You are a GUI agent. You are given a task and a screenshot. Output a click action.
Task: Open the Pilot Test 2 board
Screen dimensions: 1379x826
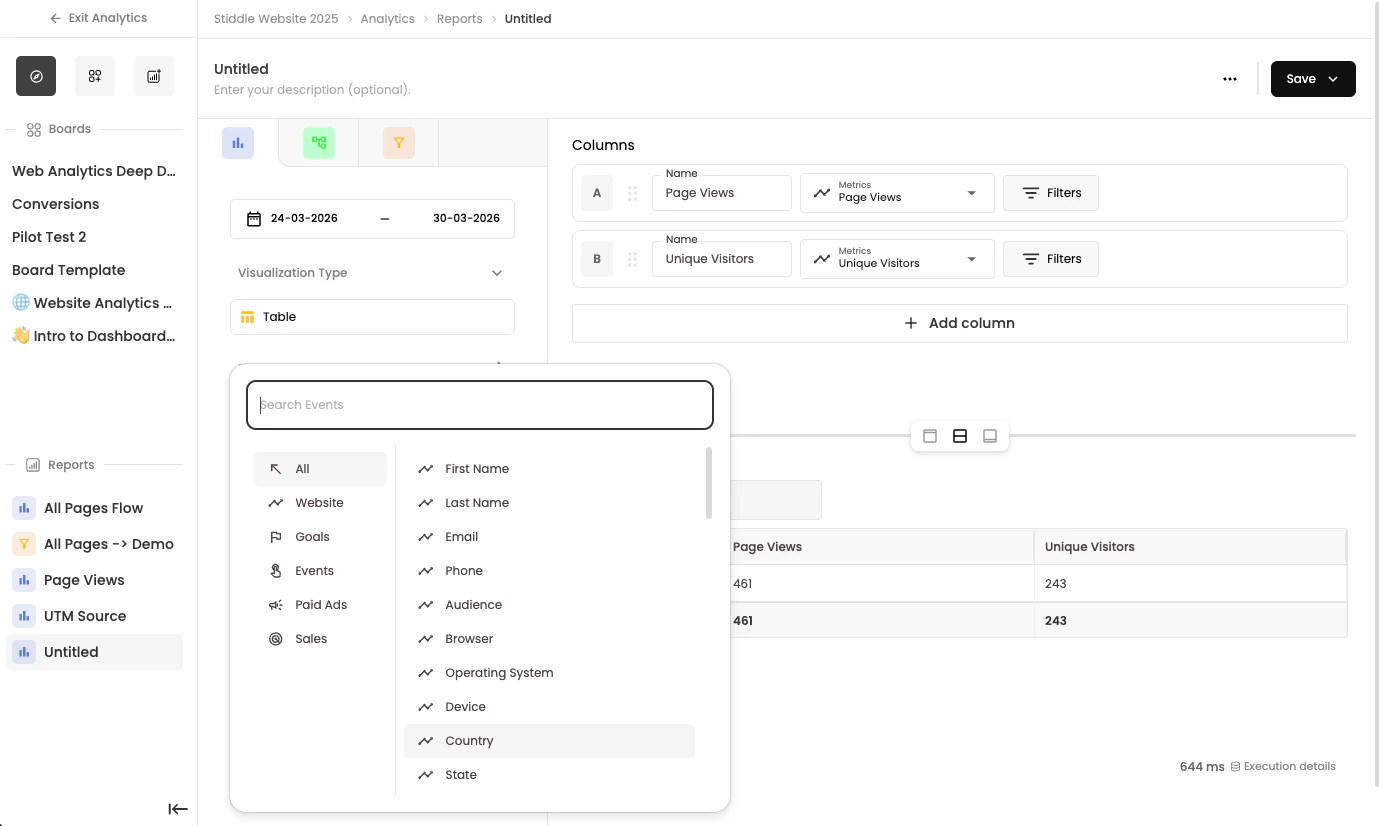pos(49,237)
